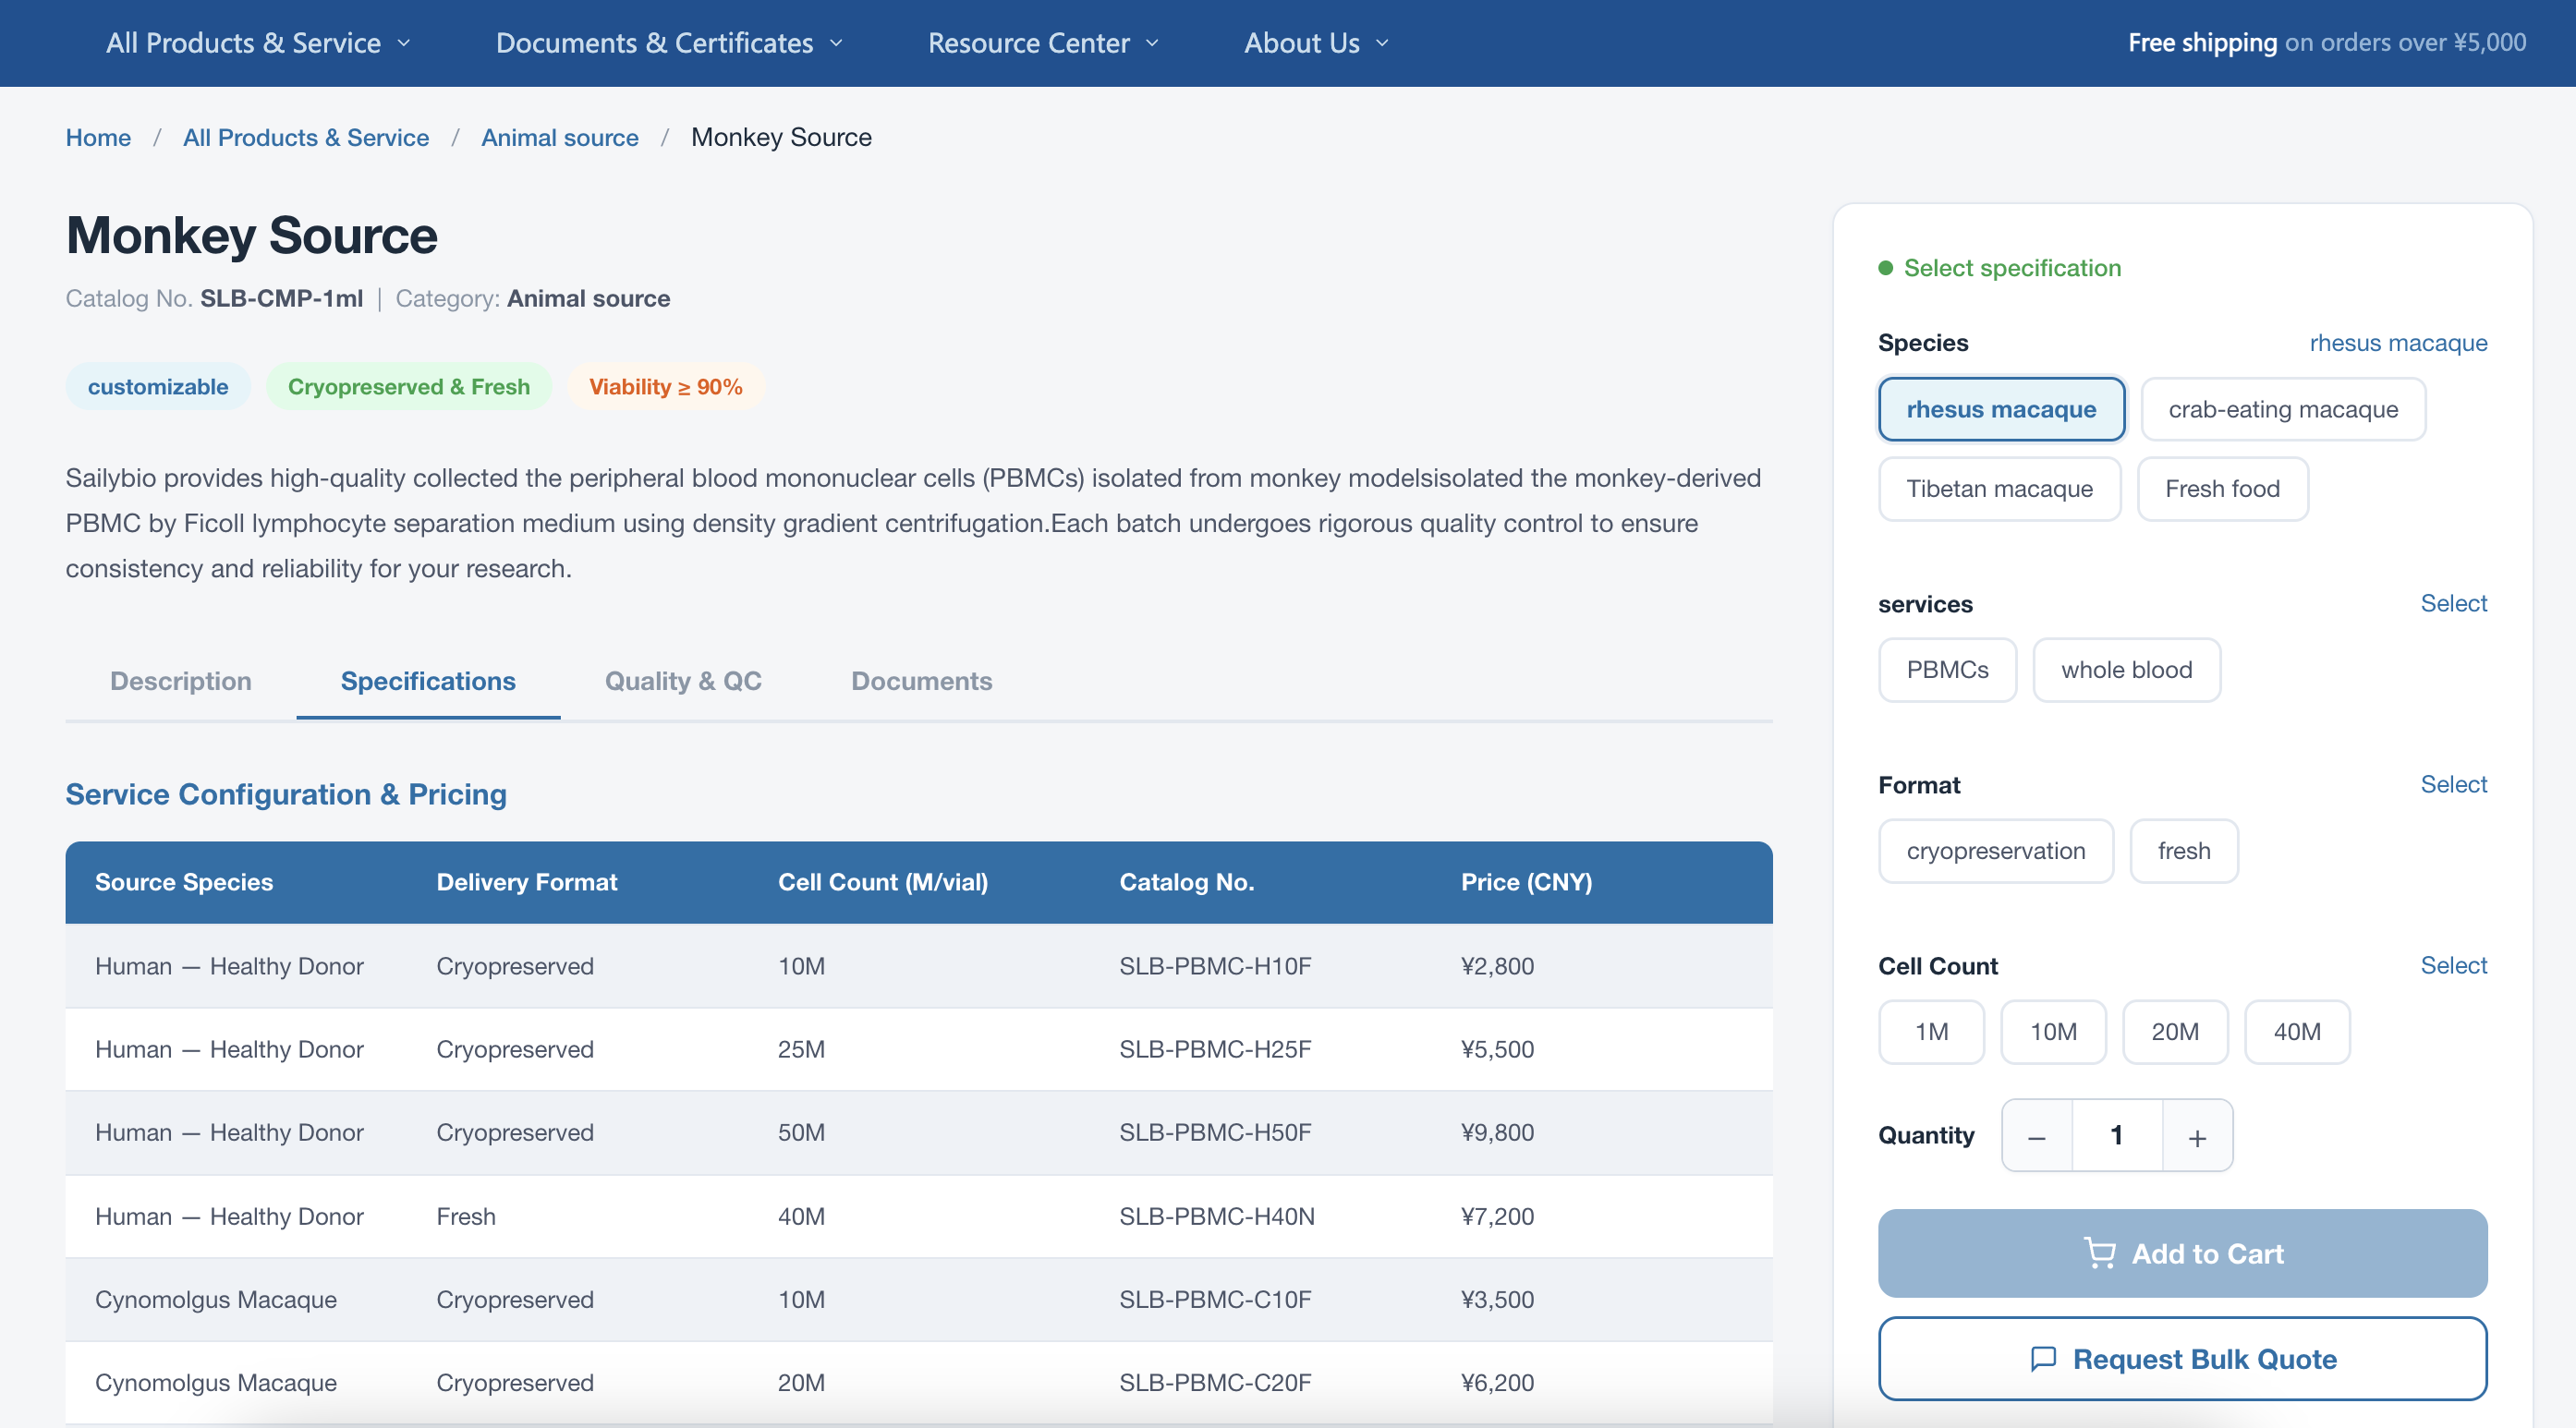Choose rhesus macaque species option
Viewport: 2576px width, 1428px height.
click(x=2001, y=409)
